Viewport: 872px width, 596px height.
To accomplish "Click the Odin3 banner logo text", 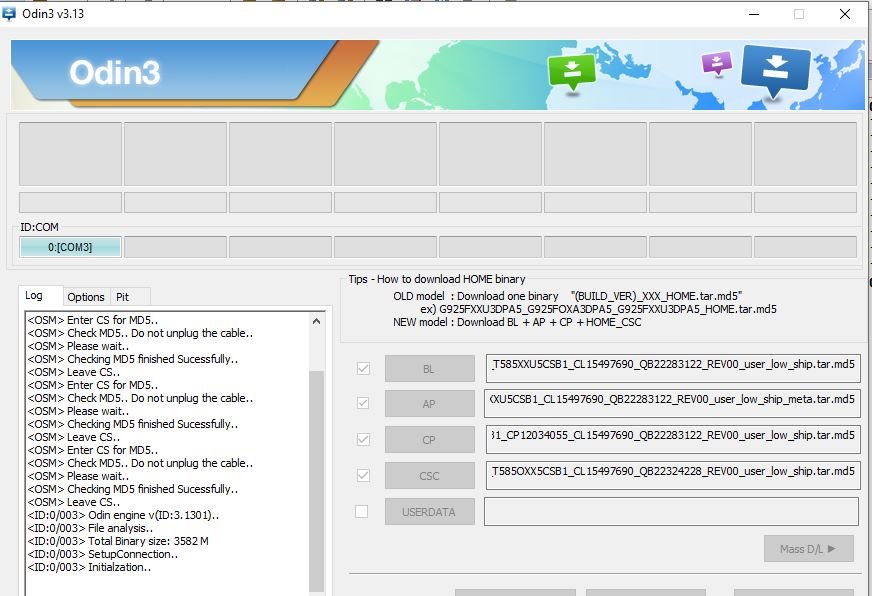I will [115, 72].
